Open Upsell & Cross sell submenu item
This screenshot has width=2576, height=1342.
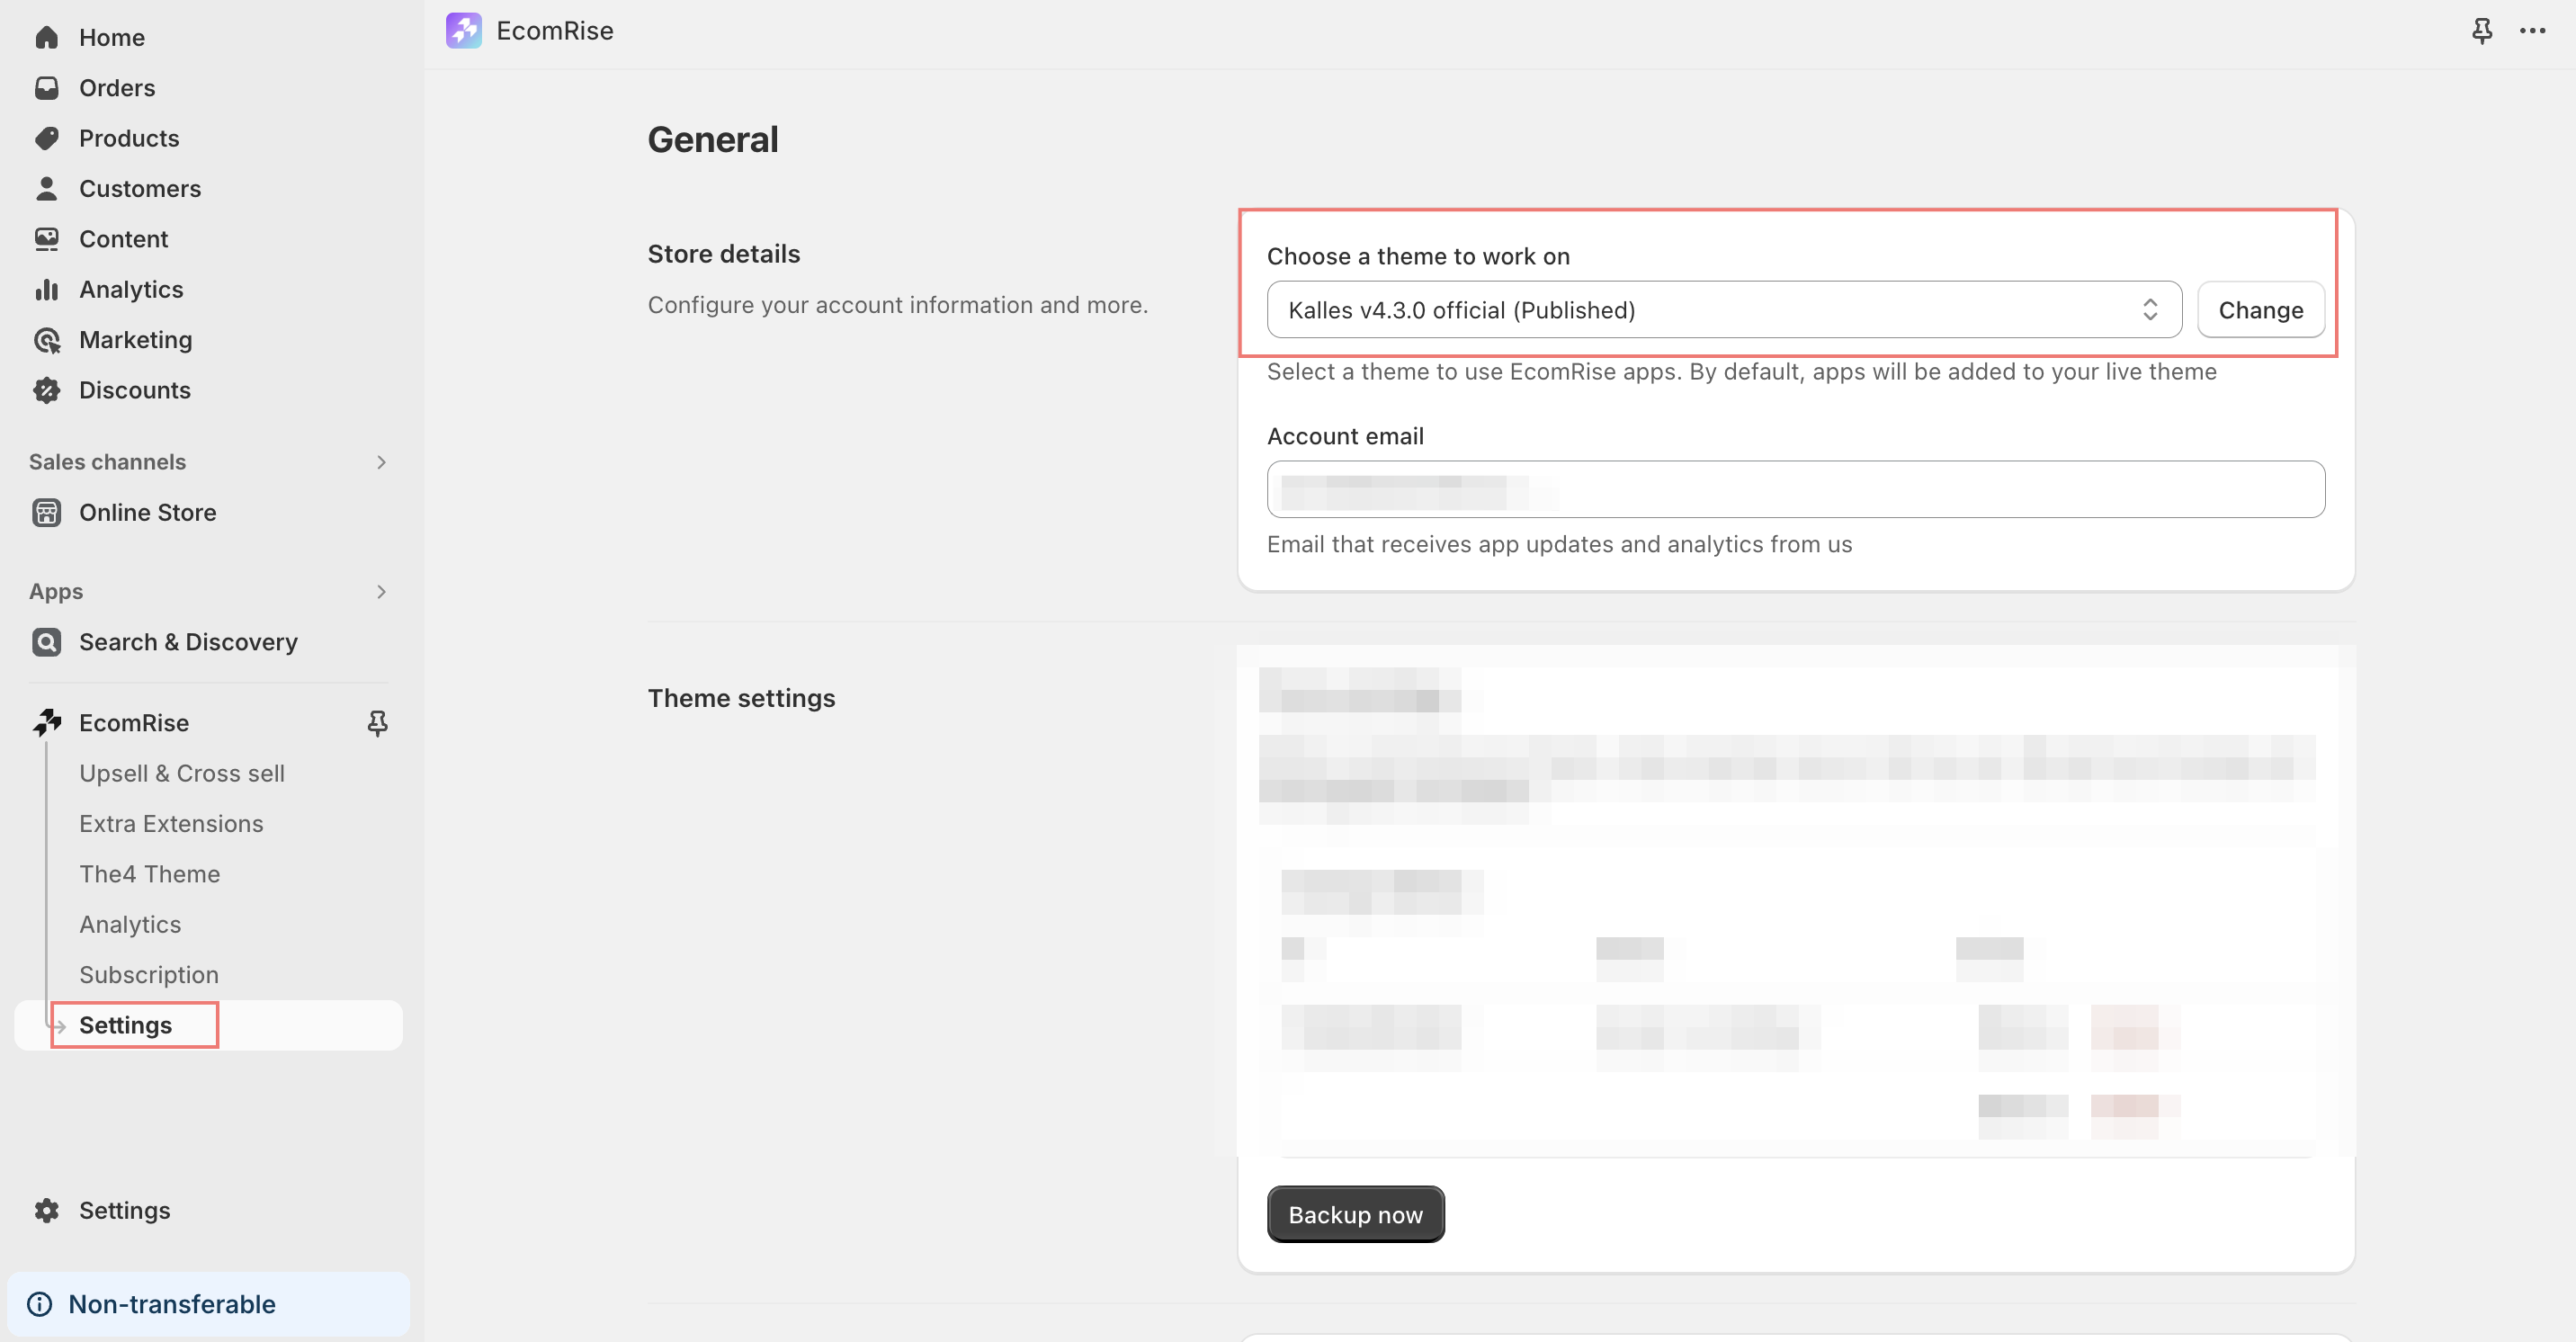tap(182, 773)
